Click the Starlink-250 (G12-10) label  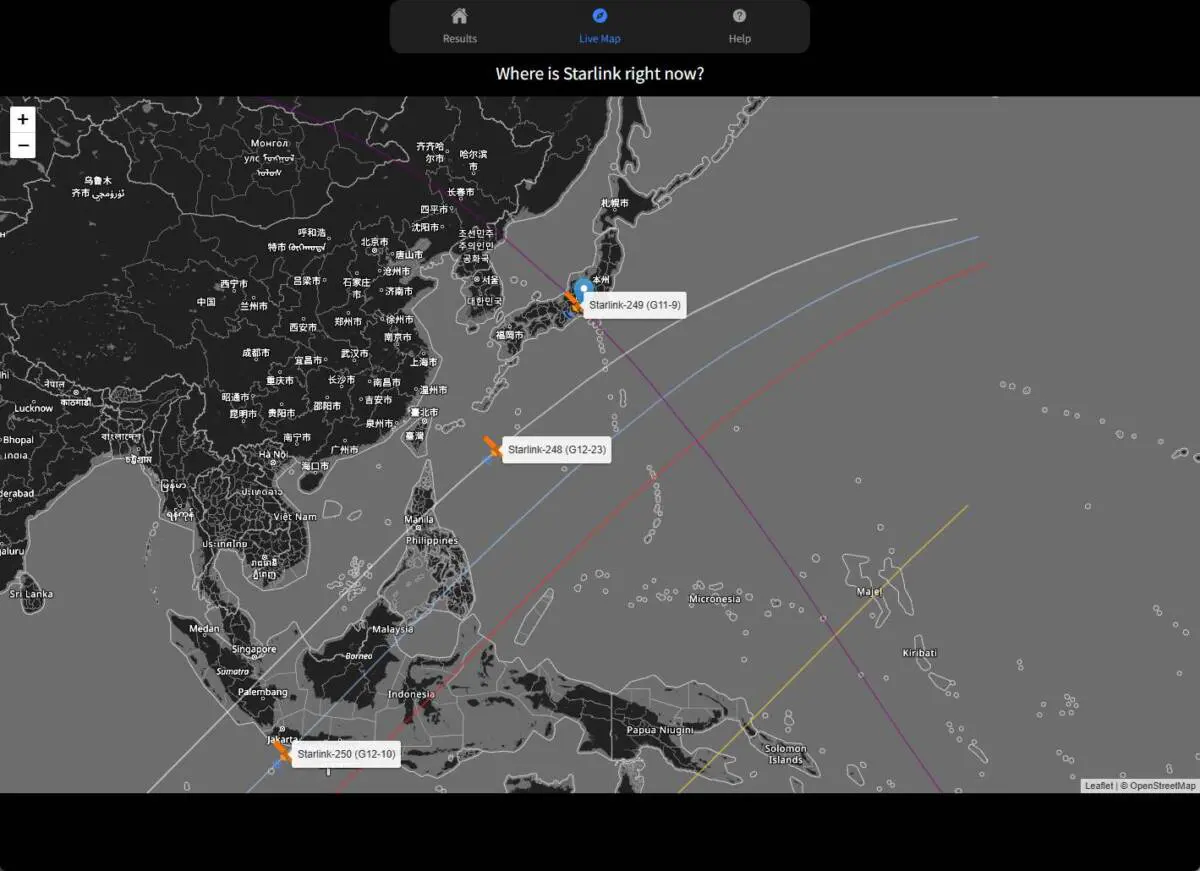click(346, 754)
